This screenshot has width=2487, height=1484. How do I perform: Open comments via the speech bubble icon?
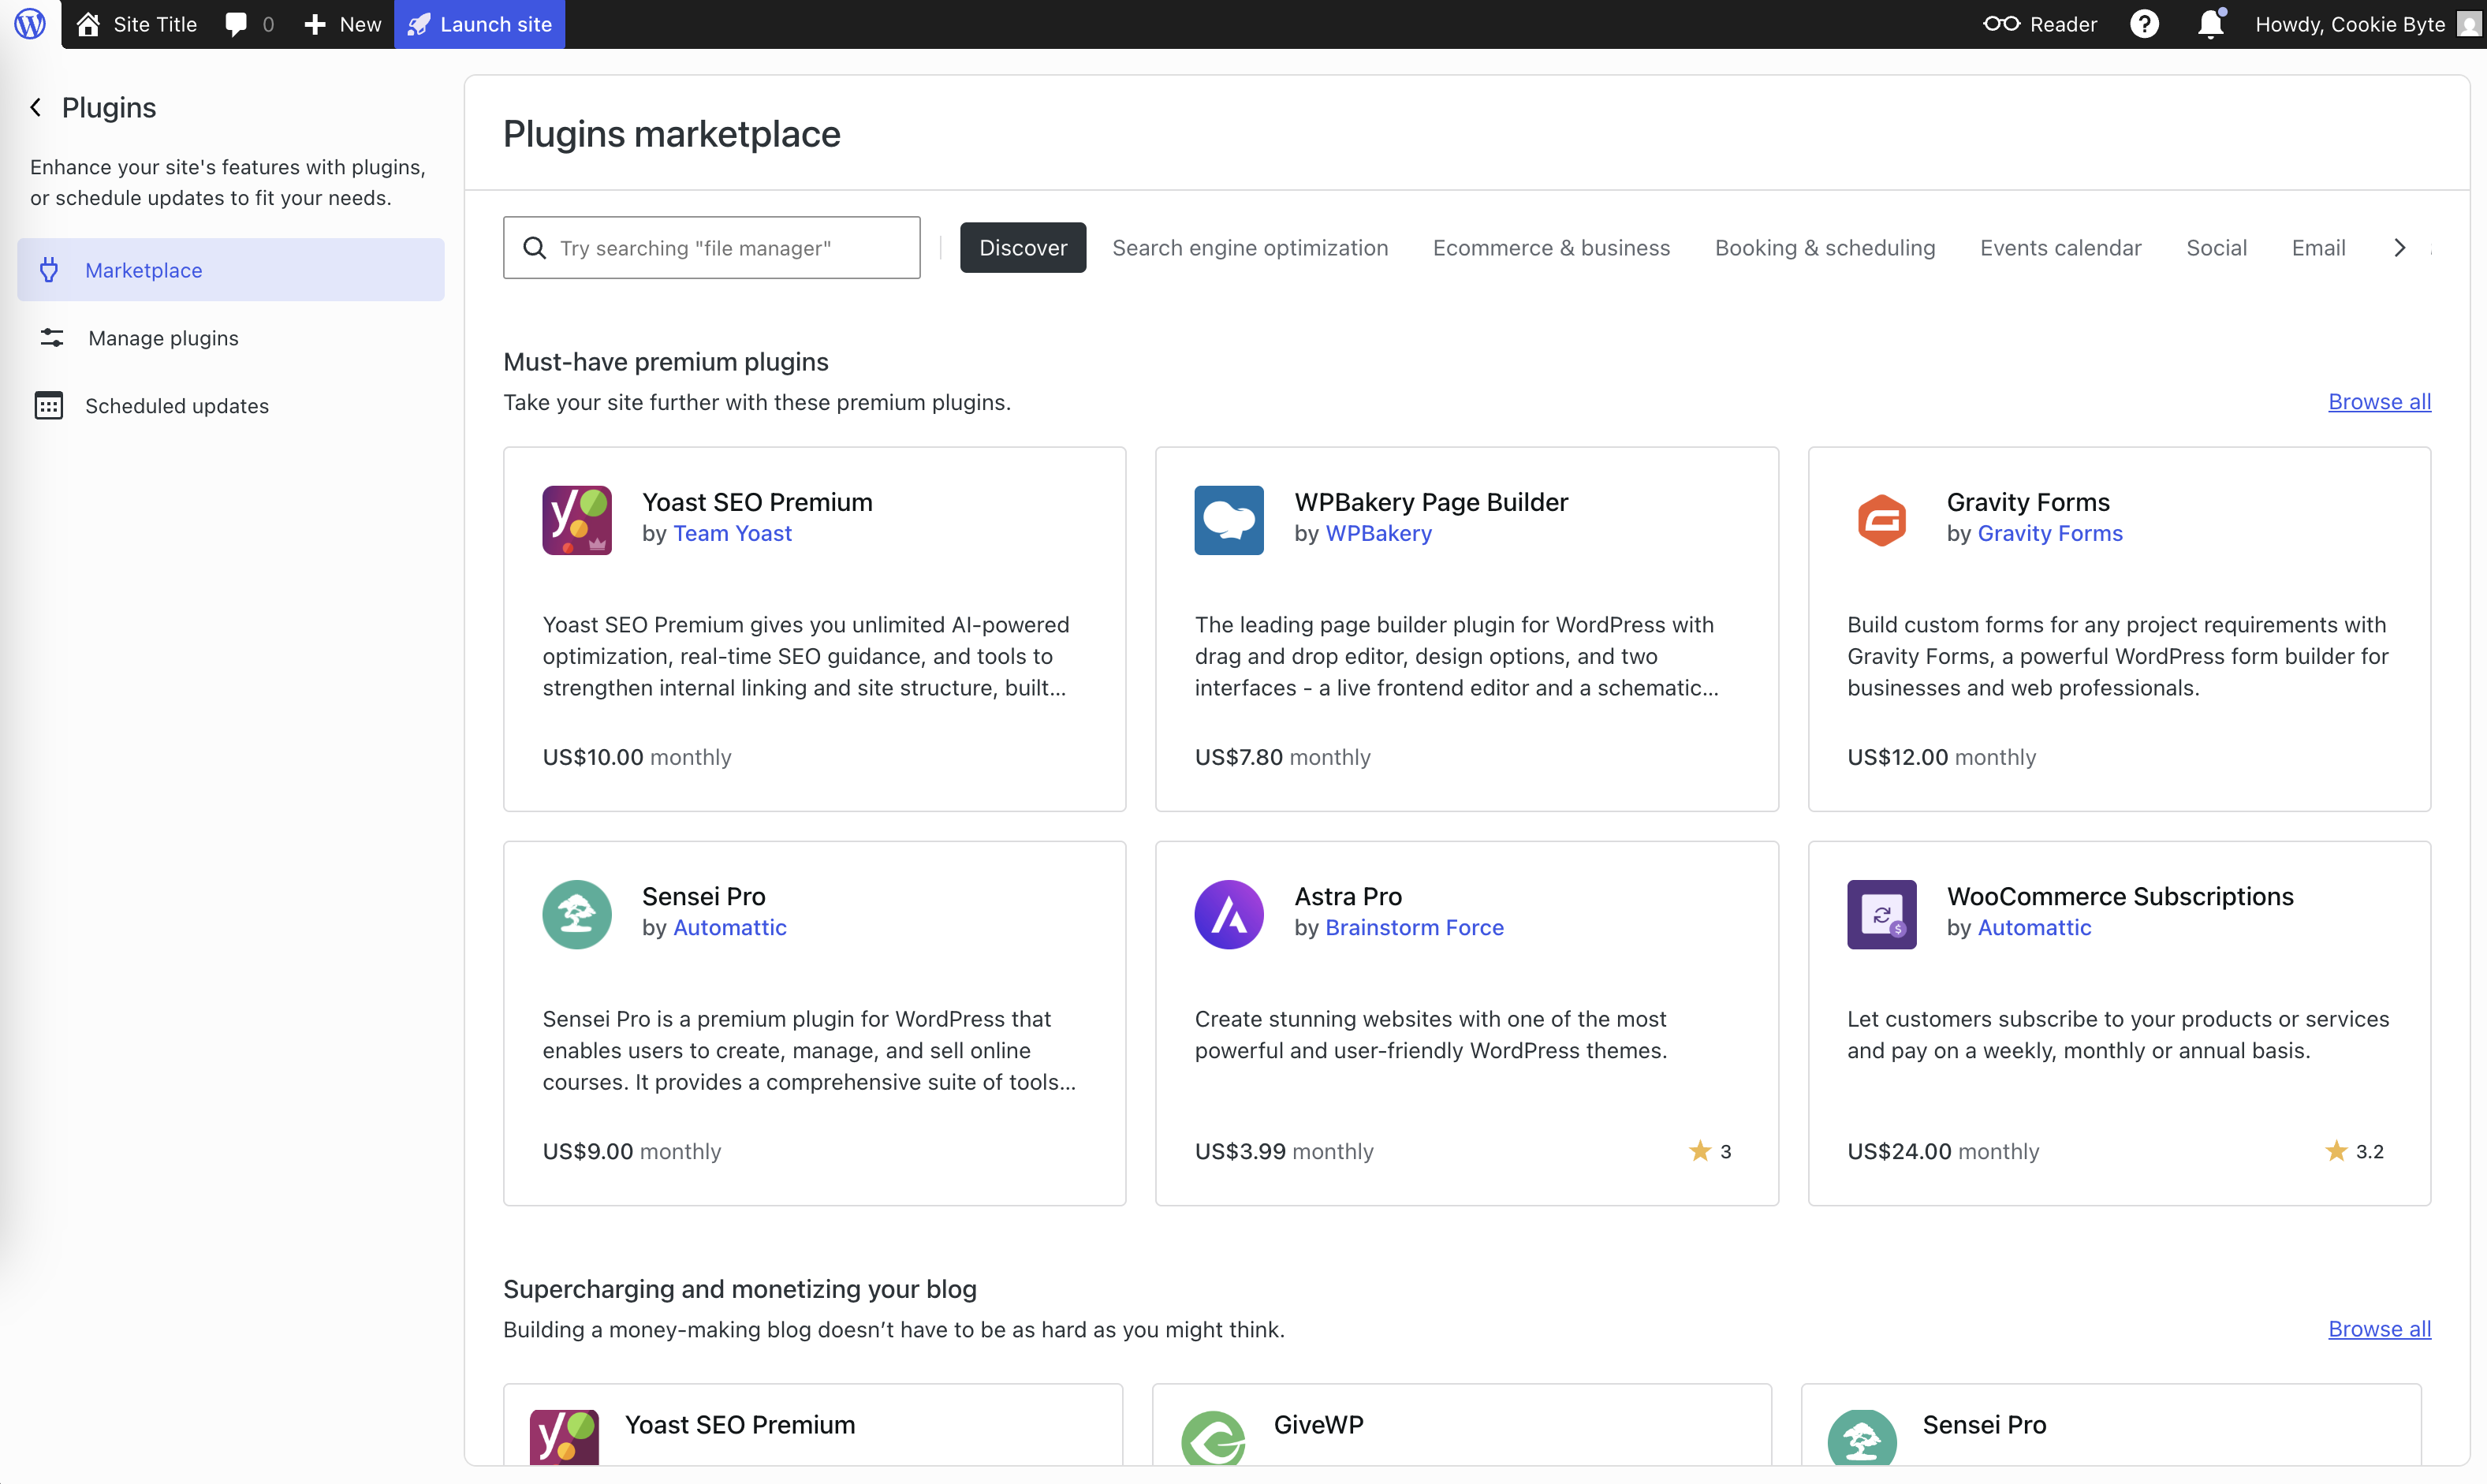pyautogui.click(x=236, y=24)
